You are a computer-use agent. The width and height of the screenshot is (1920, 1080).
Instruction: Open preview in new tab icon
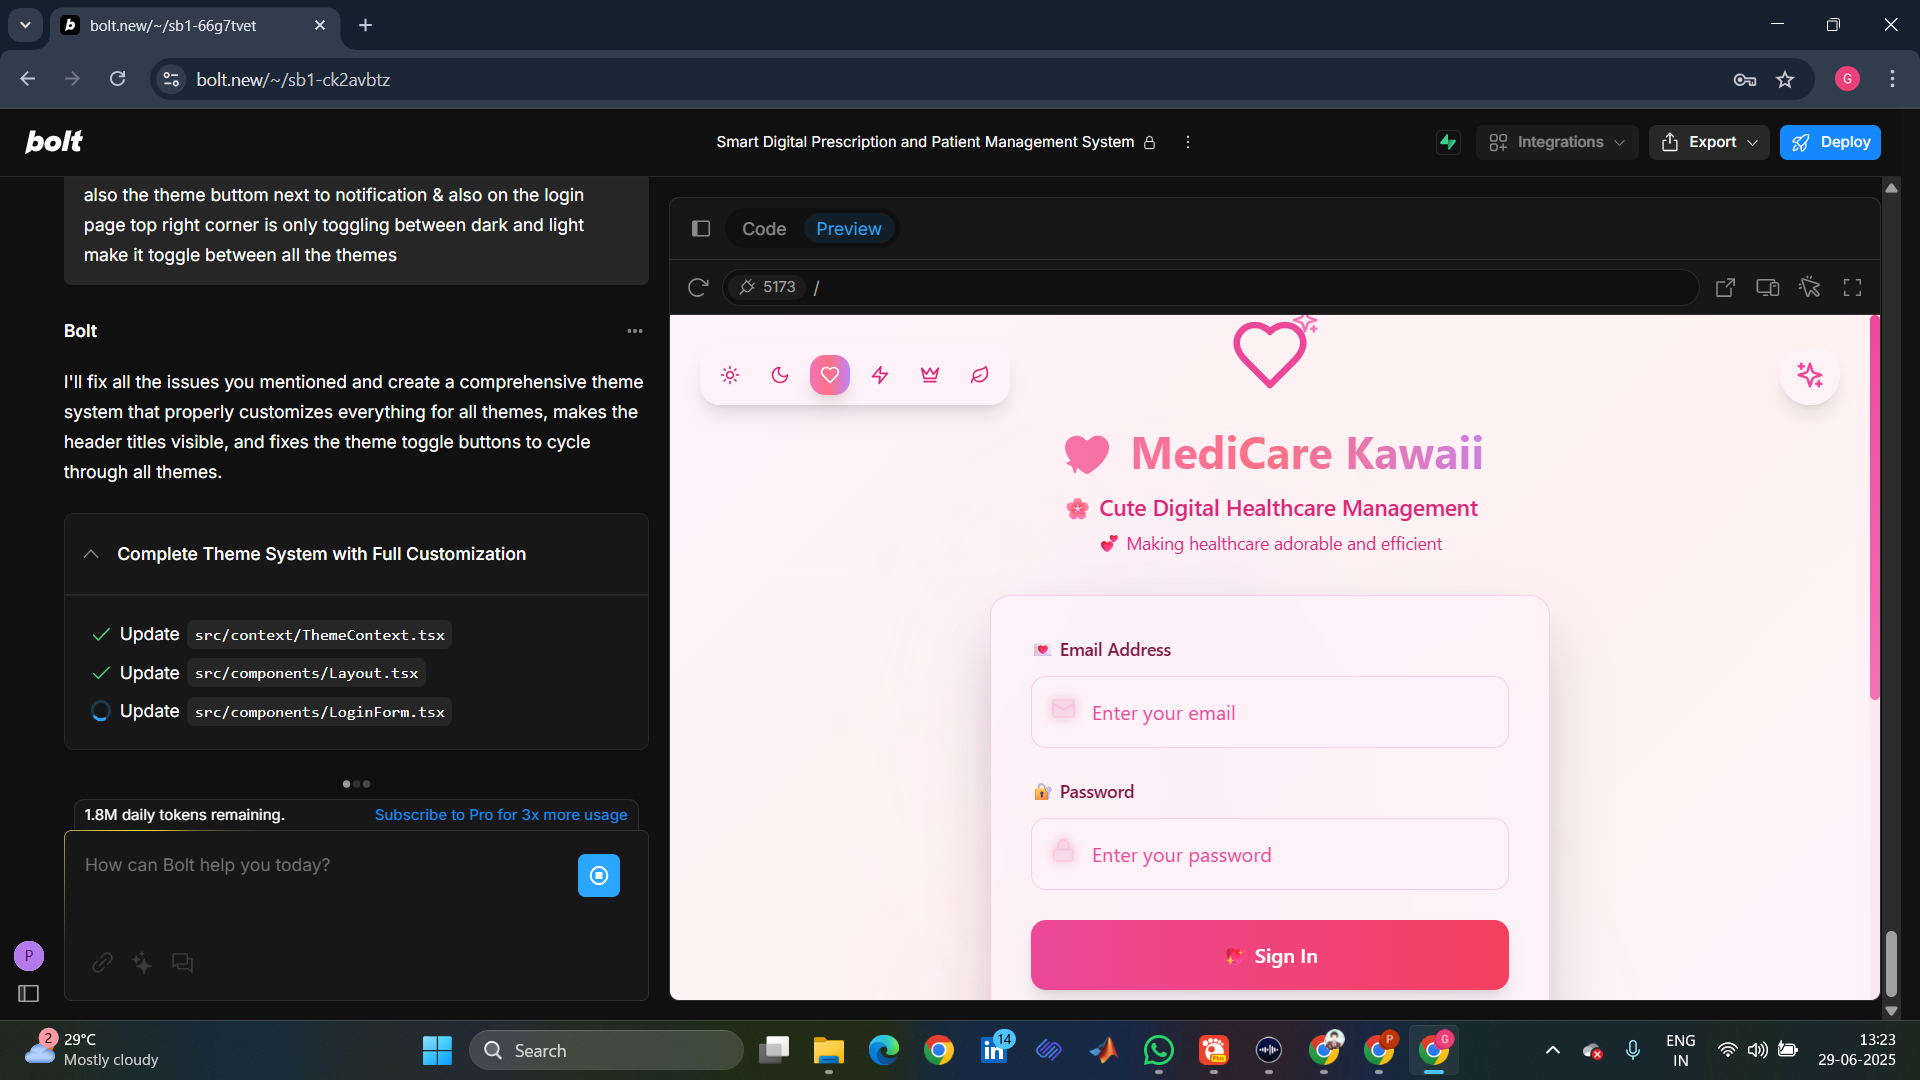(1725, 288)
